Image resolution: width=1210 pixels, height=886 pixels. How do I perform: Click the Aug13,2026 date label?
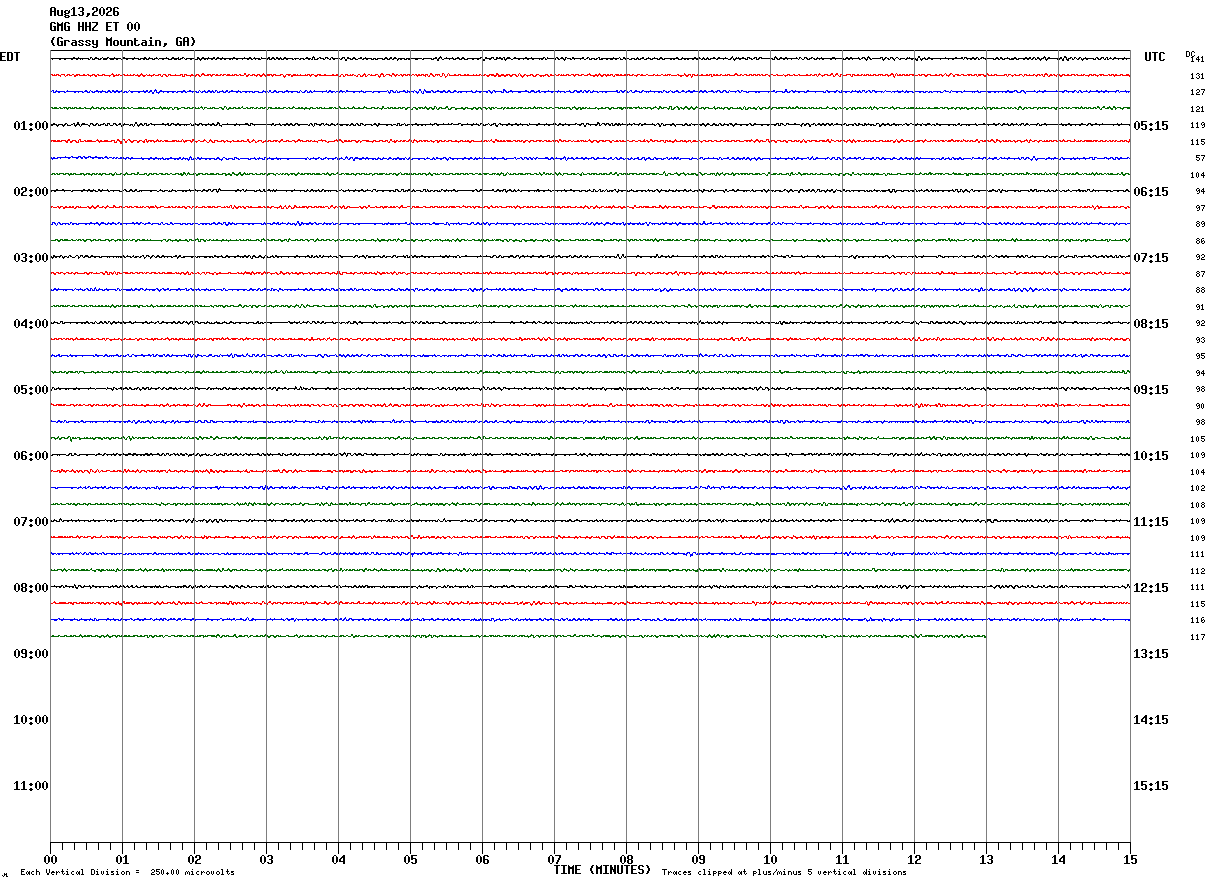pos(84,12)
